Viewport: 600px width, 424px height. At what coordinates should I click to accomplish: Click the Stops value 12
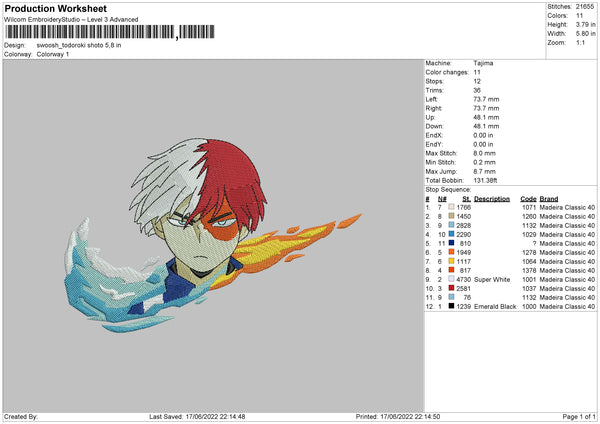point(477,81)
